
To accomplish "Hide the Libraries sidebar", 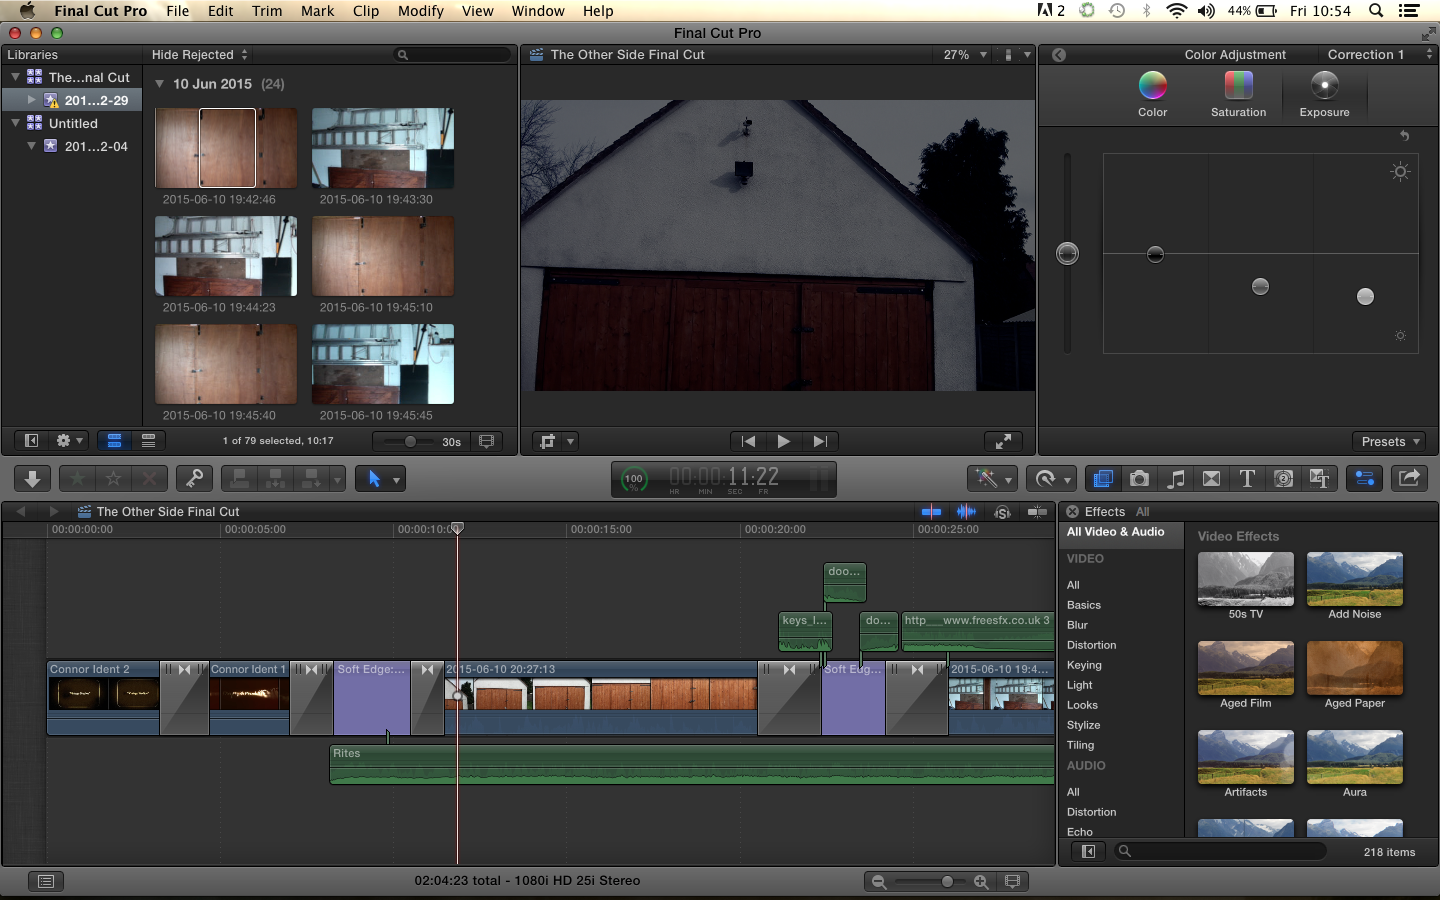I will click(31, 440).
